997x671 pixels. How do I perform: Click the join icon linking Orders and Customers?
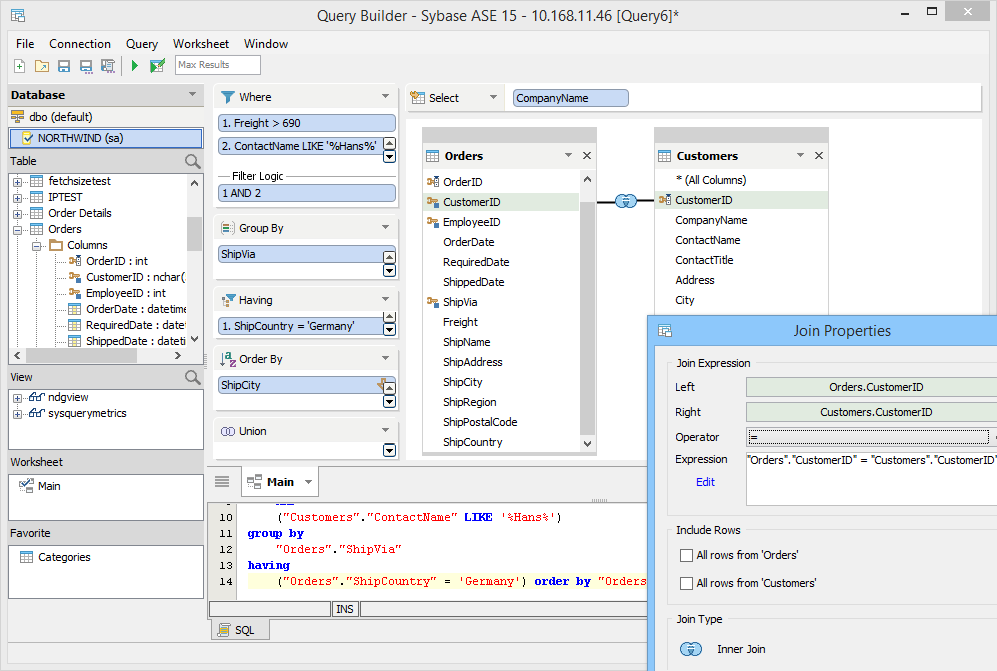[x=626, y=202]
